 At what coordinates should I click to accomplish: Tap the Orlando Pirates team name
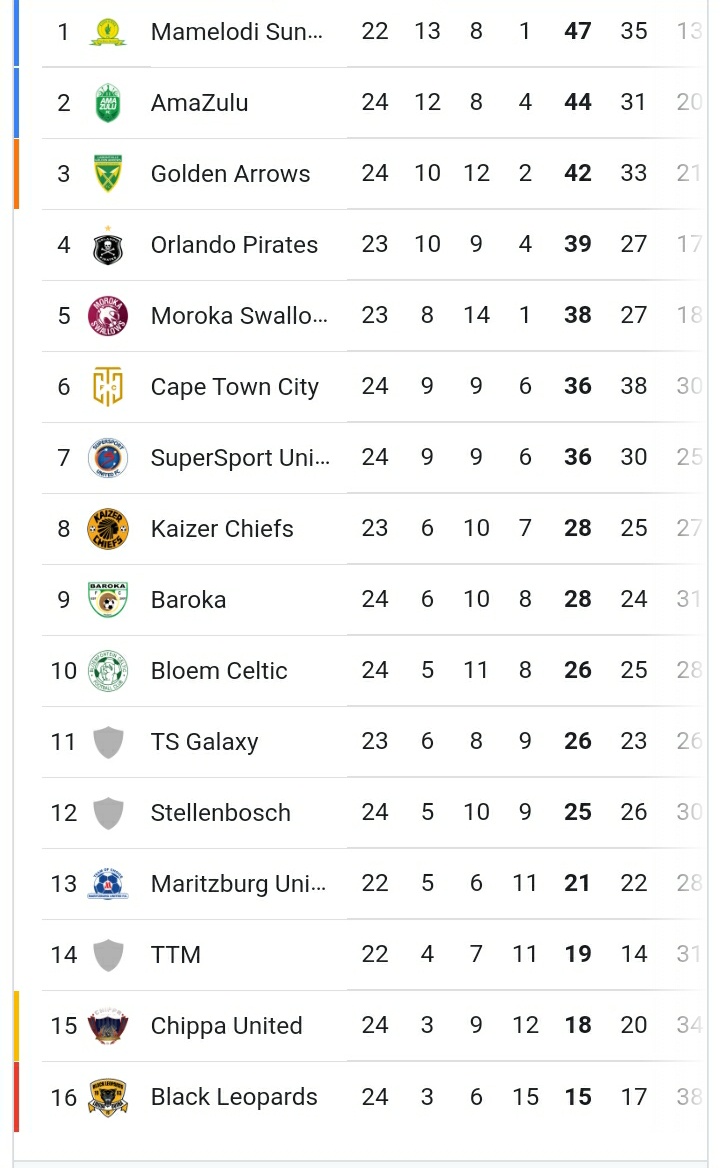pyautogui.click(x=234, y=245)
